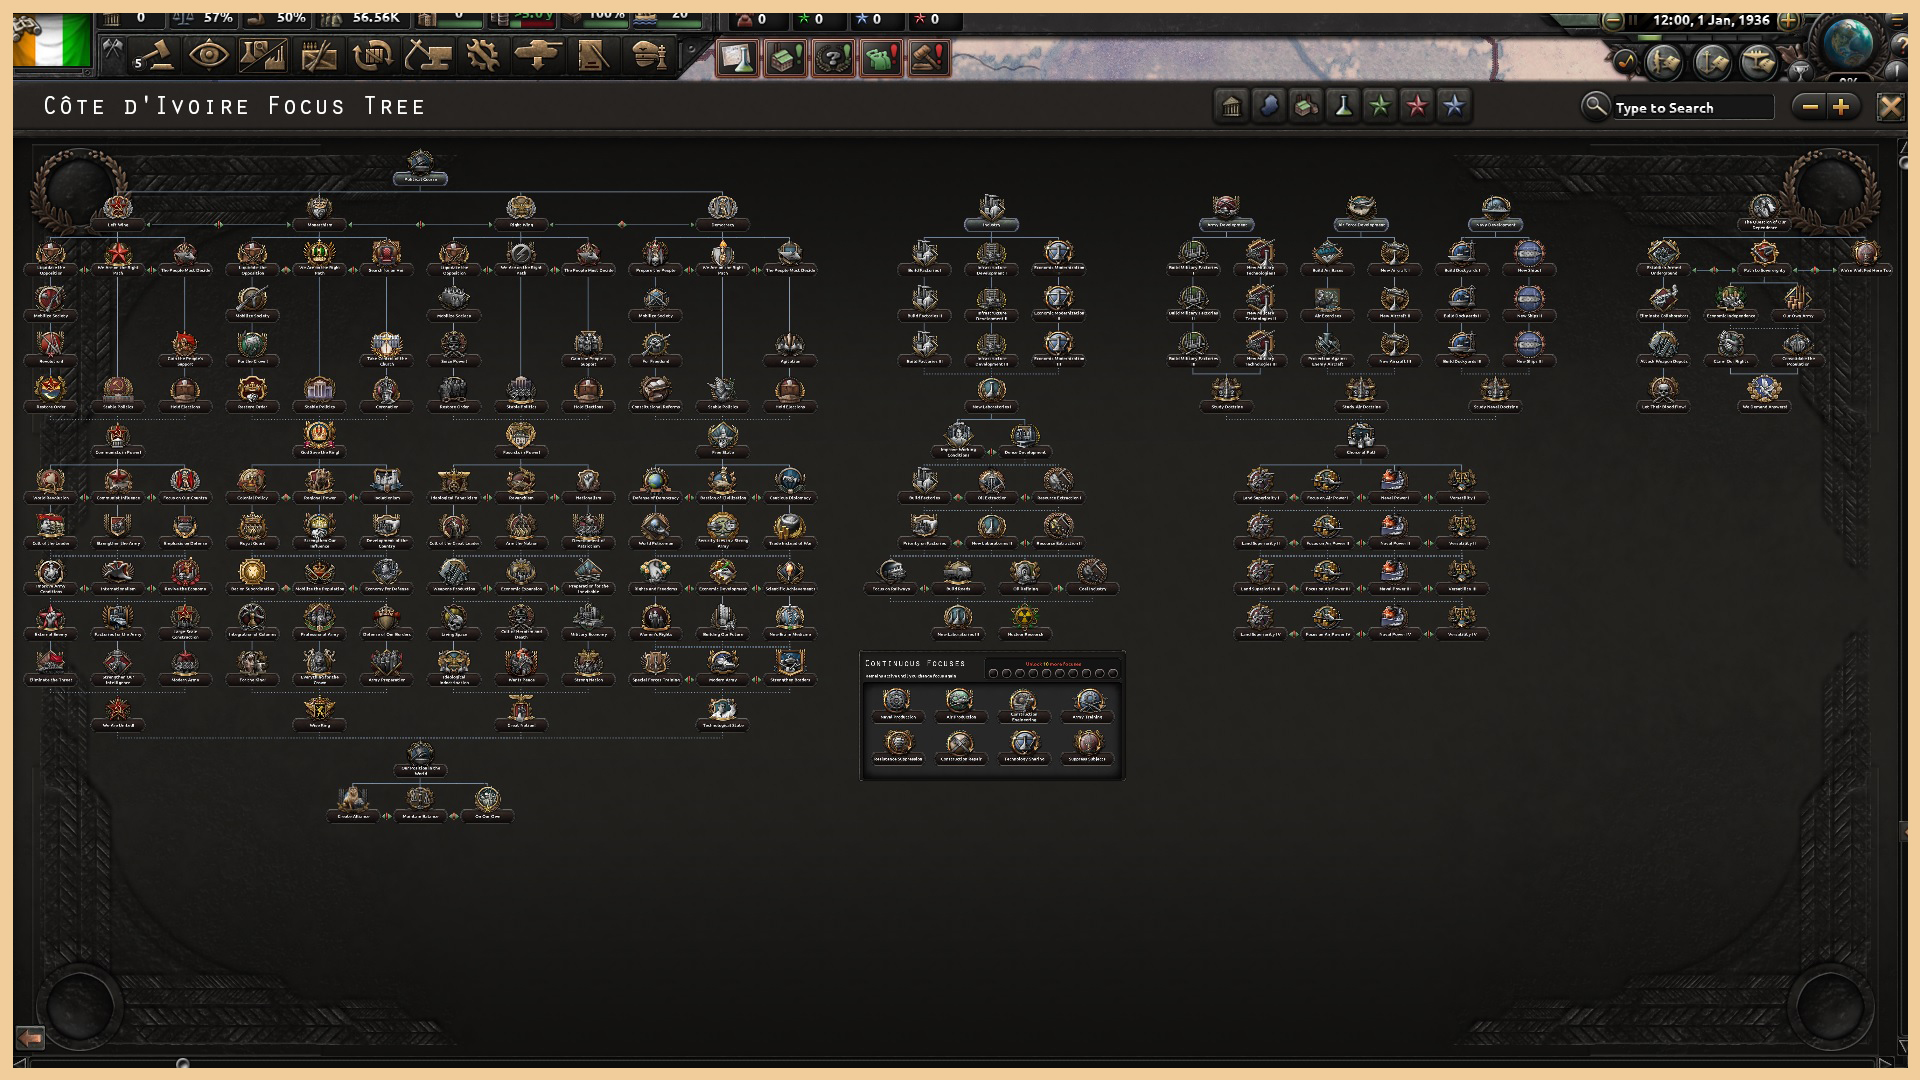Open the music player note icon

(x=1625, y=62)
